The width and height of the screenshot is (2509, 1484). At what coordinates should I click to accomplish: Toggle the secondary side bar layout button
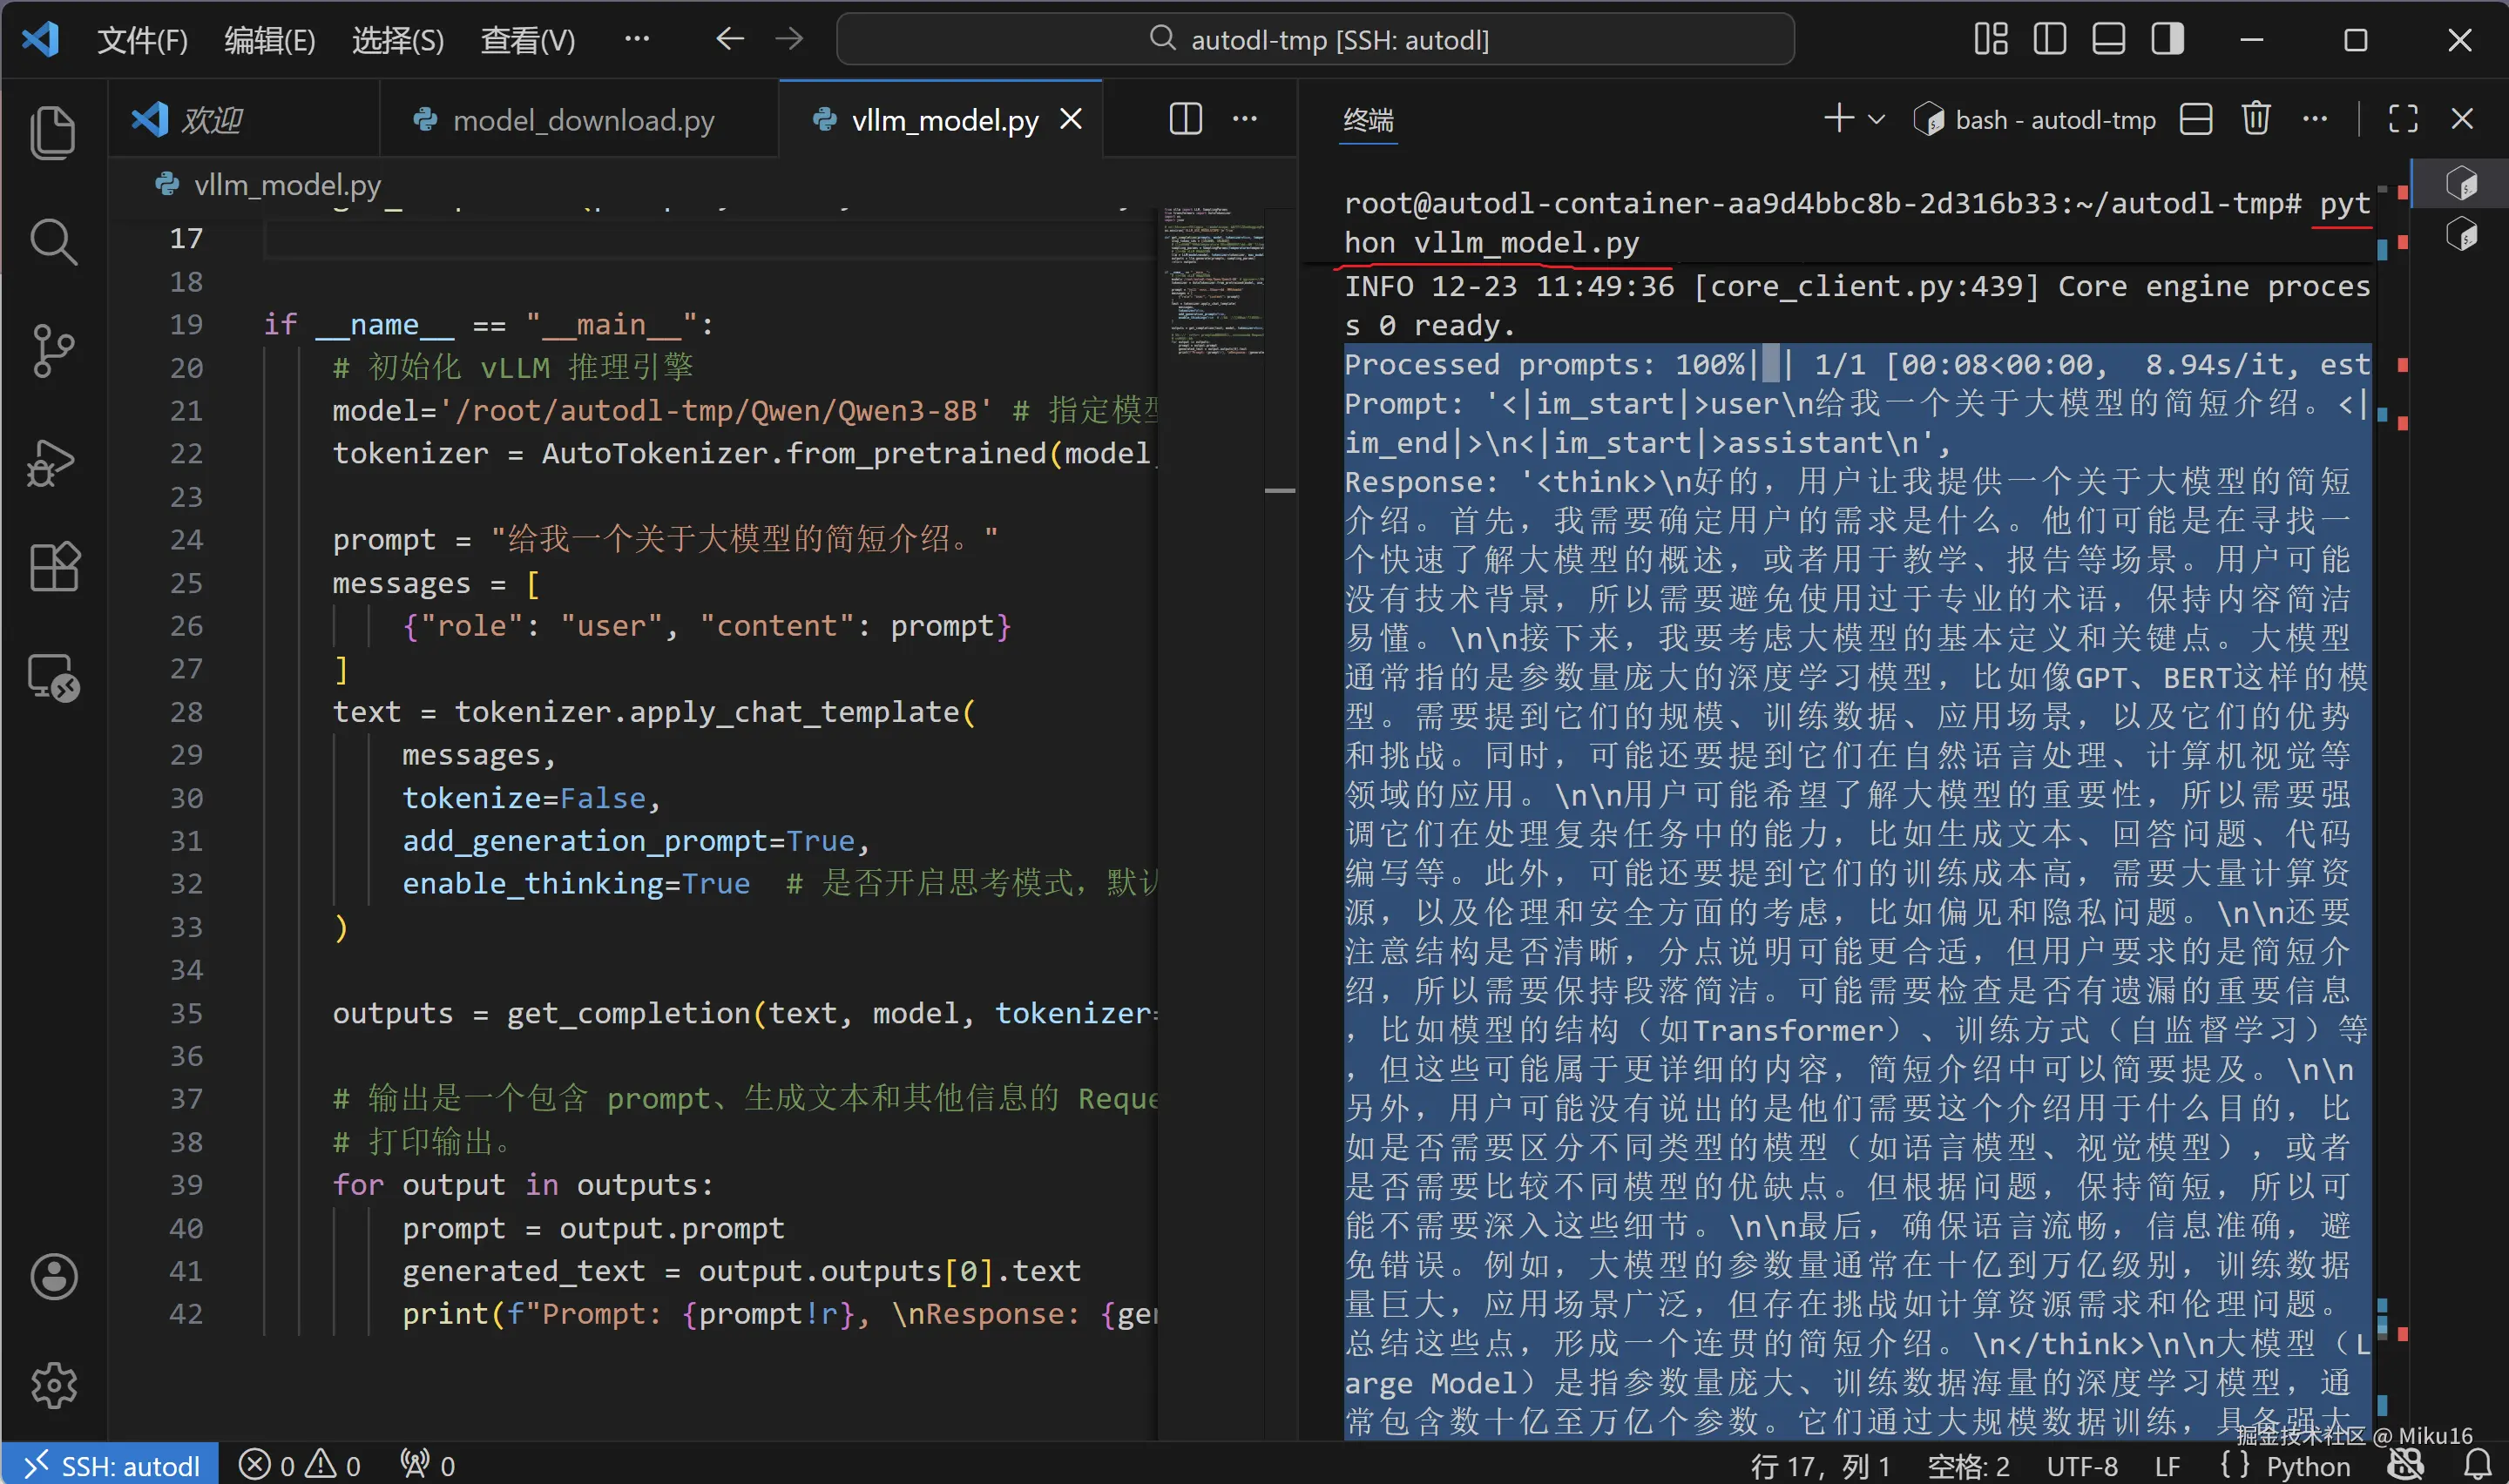tap(2167, 40)
